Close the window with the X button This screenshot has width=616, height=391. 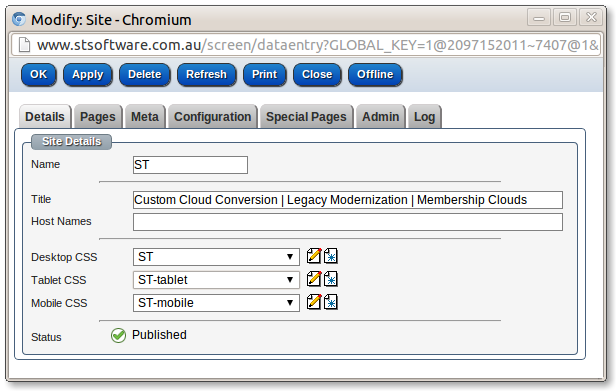click(x=591, y=18)
